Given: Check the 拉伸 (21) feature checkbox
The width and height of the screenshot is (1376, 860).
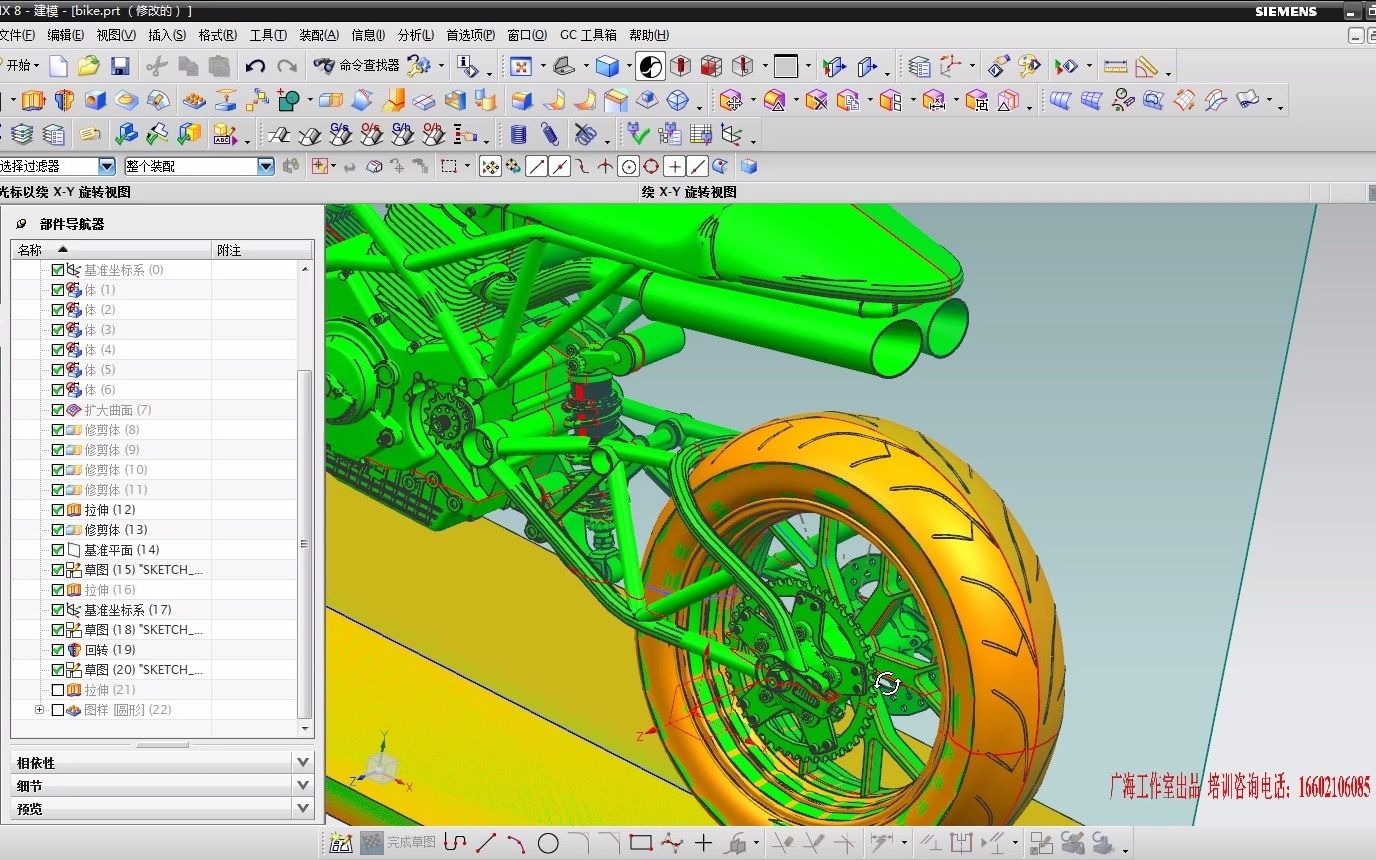Looking at the screenshot, I should [x=58, y=690].
